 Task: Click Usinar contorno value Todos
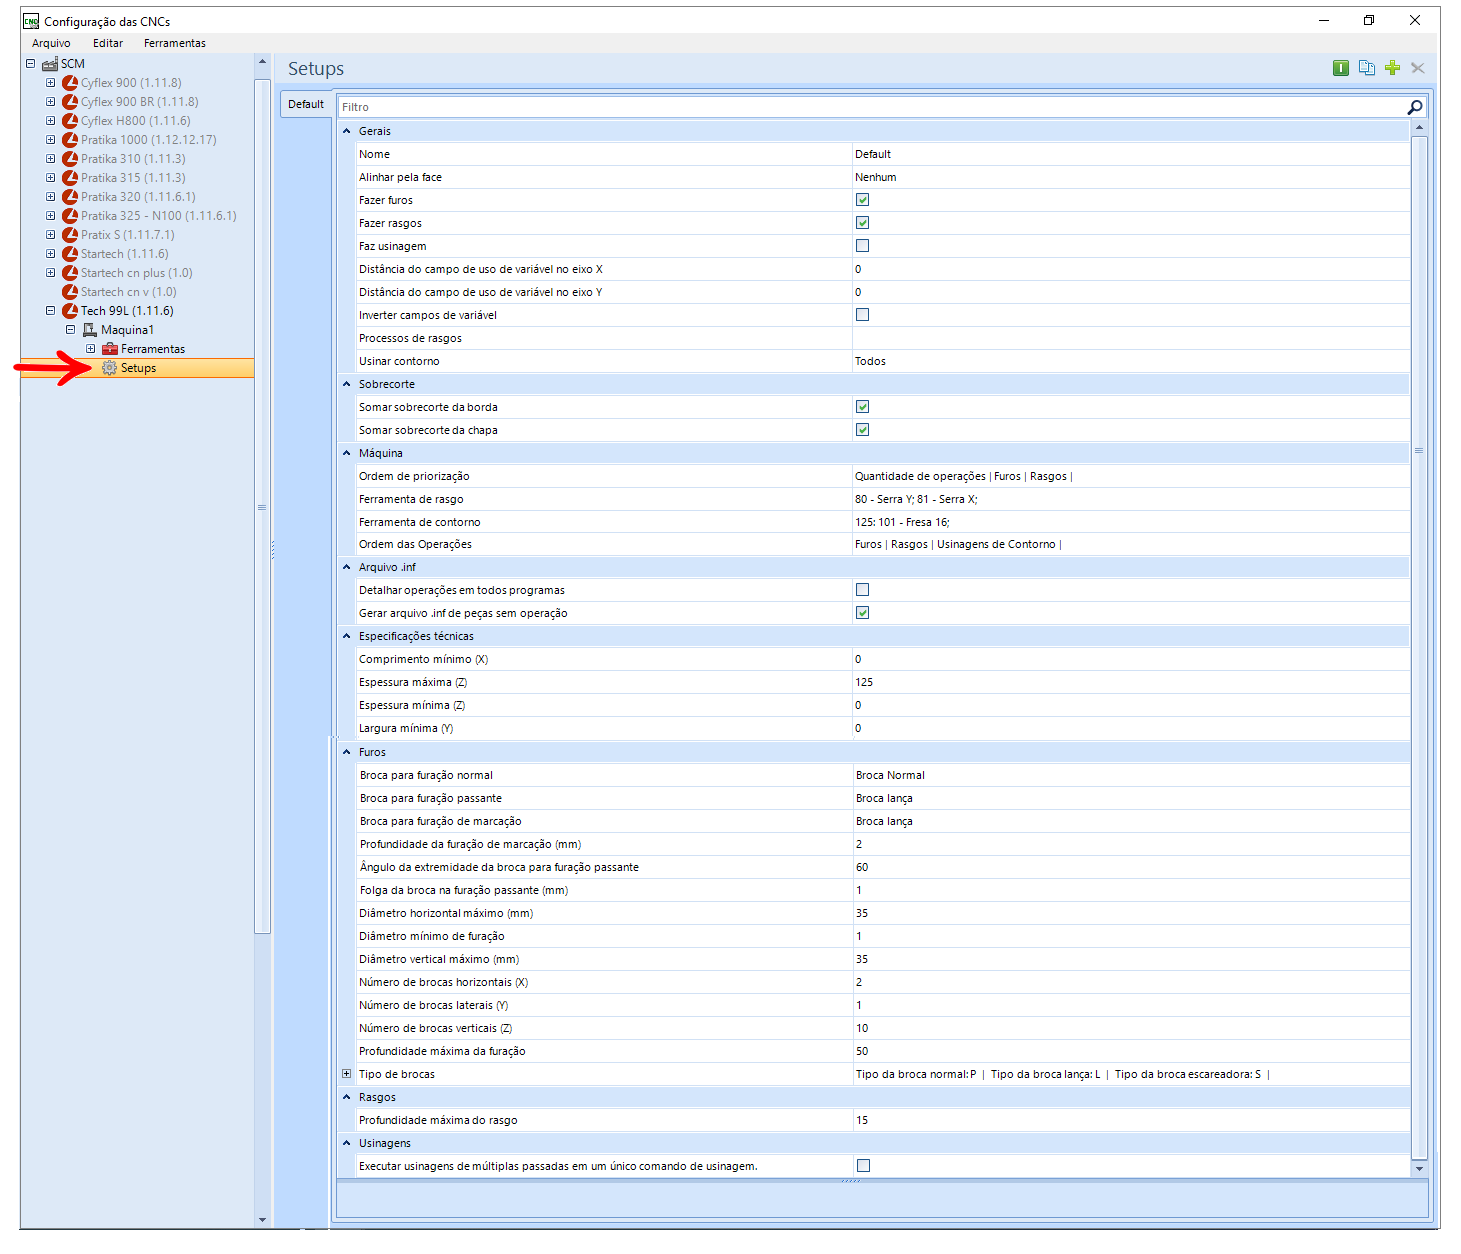click(1131, 361)
